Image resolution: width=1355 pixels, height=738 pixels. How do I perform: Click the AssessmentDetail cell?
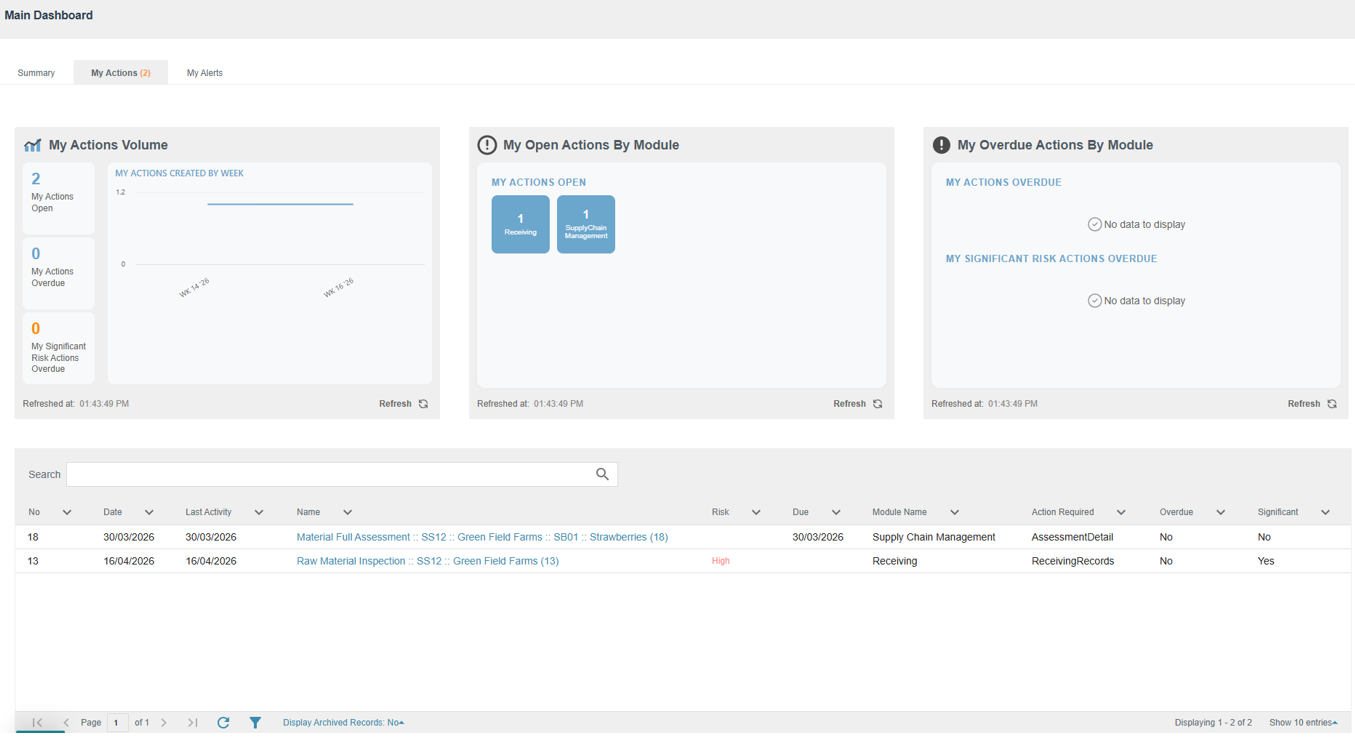(1072, 537)
